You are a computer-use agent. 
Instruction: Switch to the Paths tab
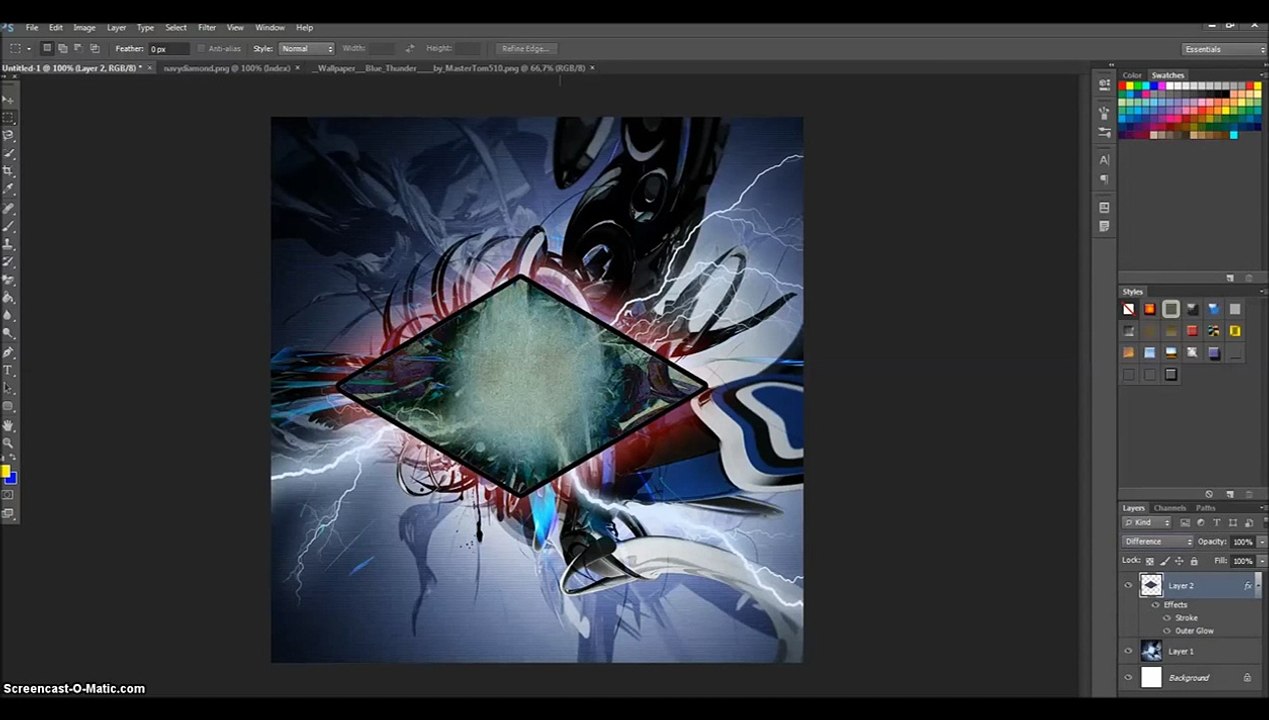(x=1206, y=508)
